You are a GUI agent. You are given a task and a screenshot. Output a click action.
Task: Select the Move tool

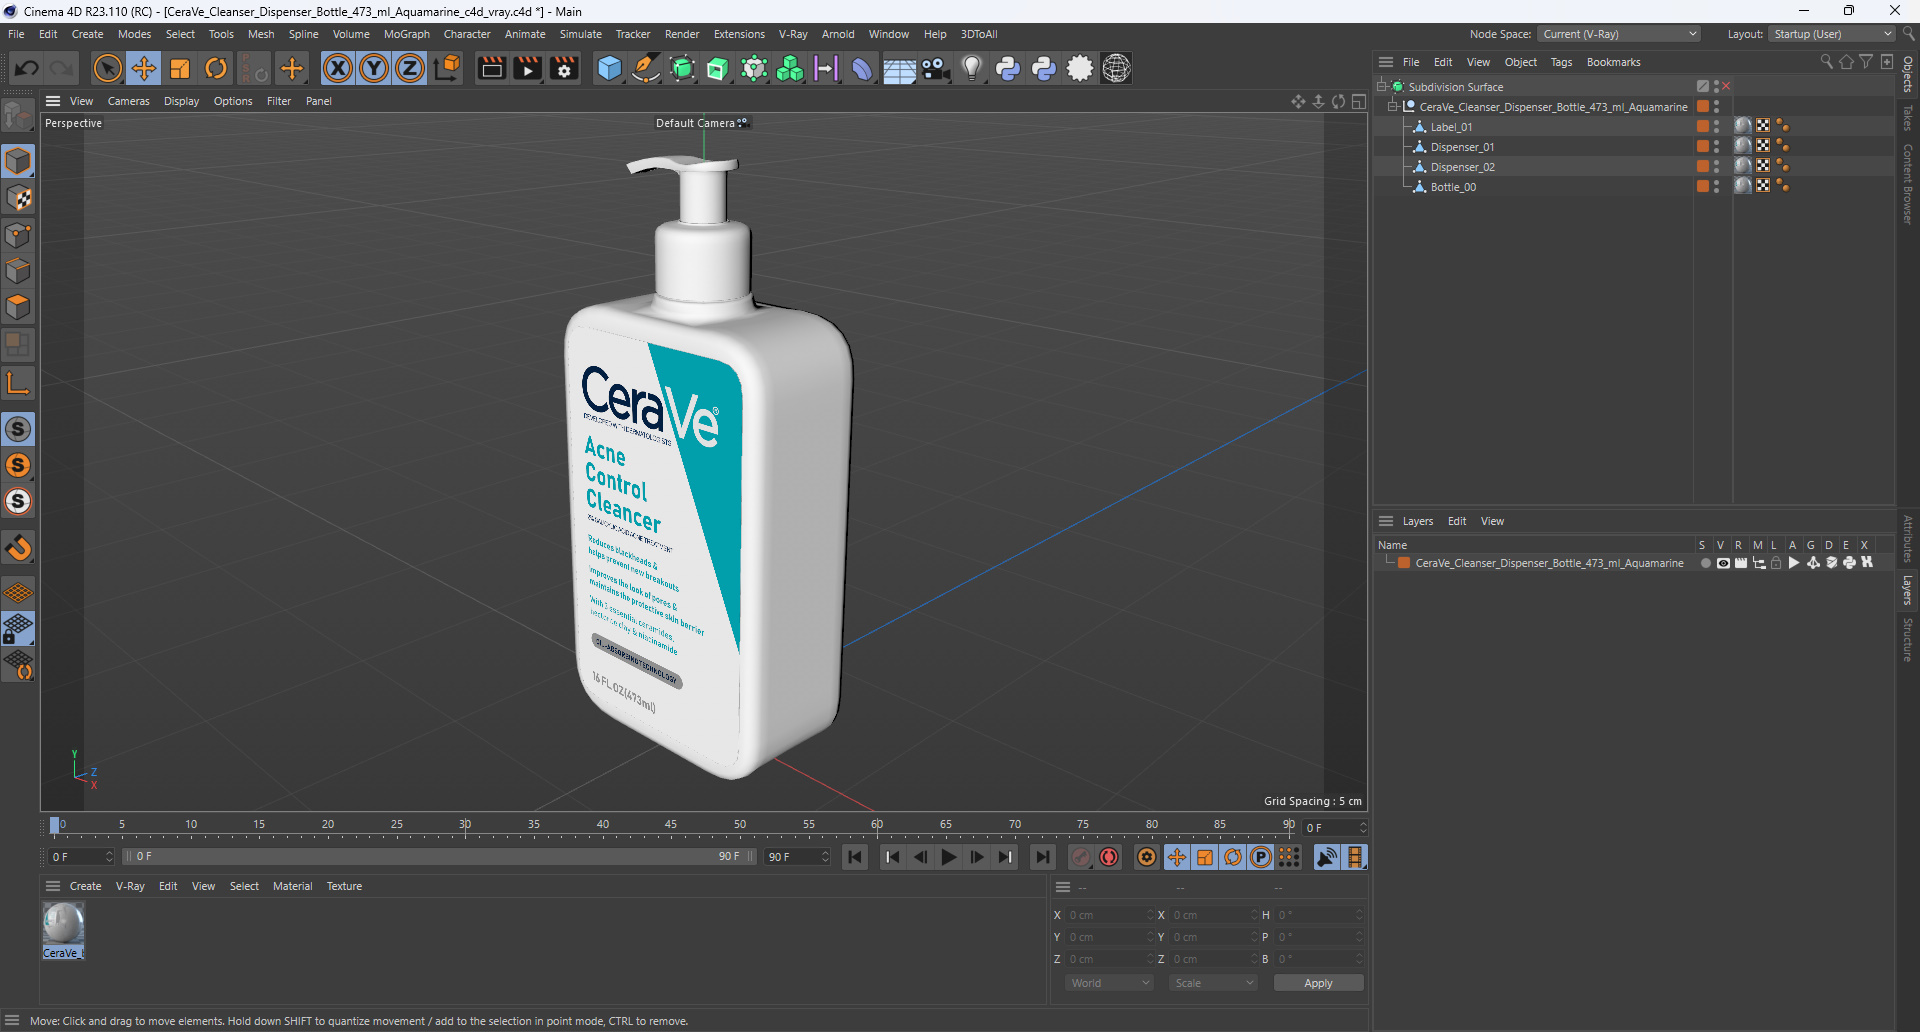click(143, 68)
